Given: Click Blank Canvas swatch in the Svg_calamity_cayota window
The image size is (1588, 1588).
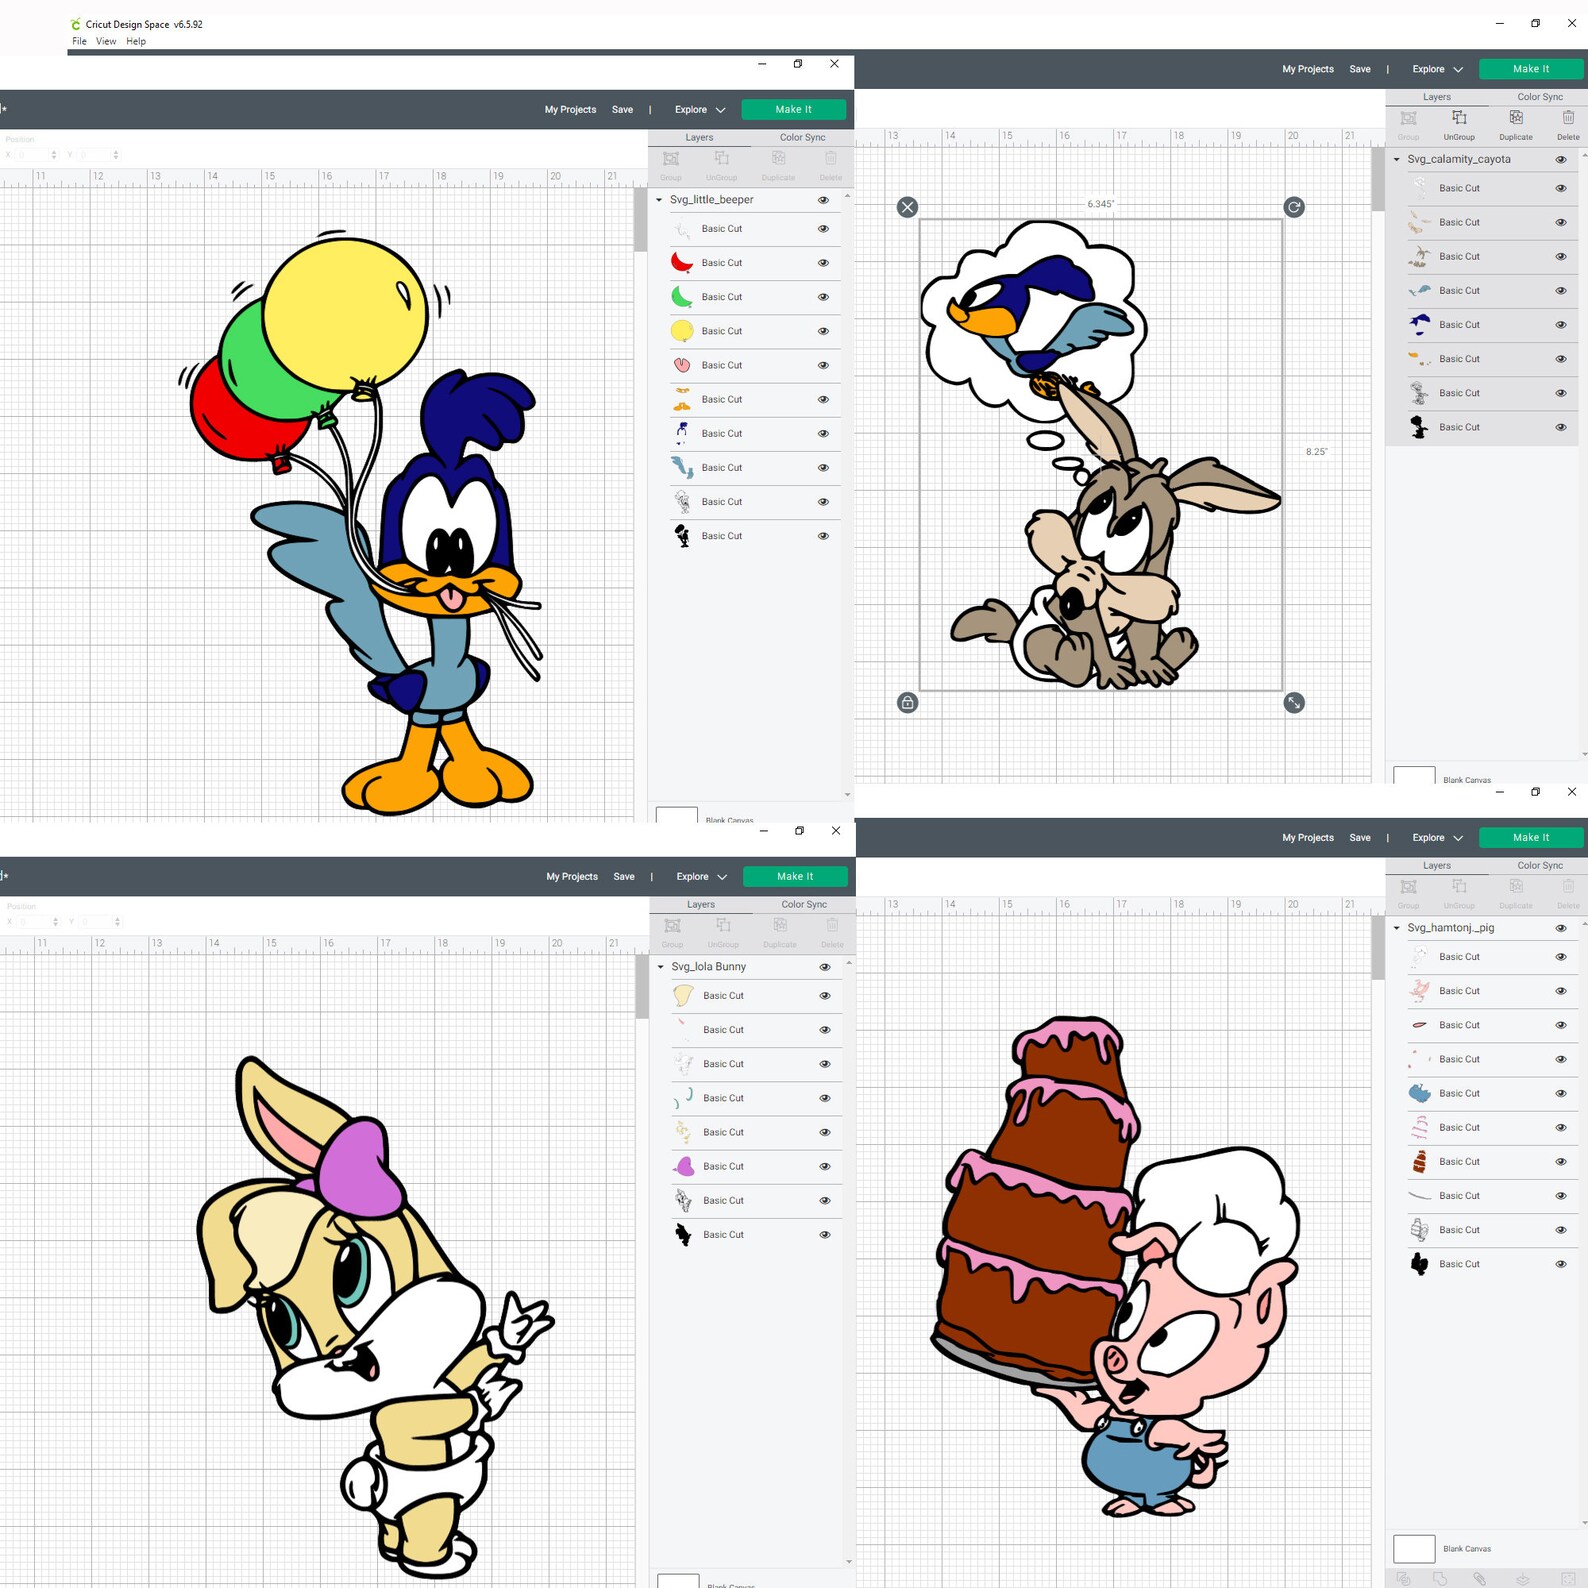Looking at the screenshot, I should (1414, 775).
